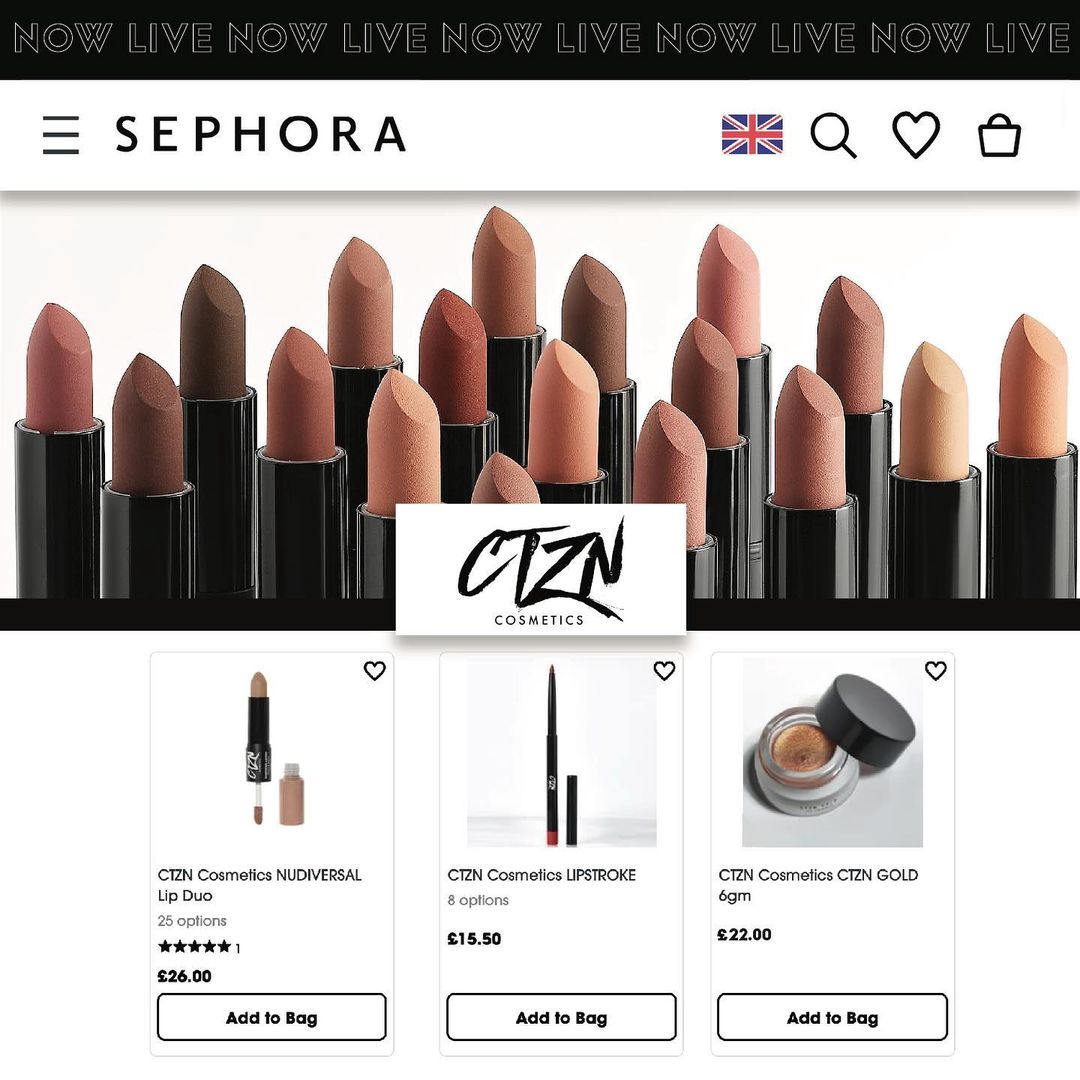Favorite the NUDIVERSAL Lip Duo with heart
The height and width of the screenshot is (1080, 1080).
click(375, 670)
